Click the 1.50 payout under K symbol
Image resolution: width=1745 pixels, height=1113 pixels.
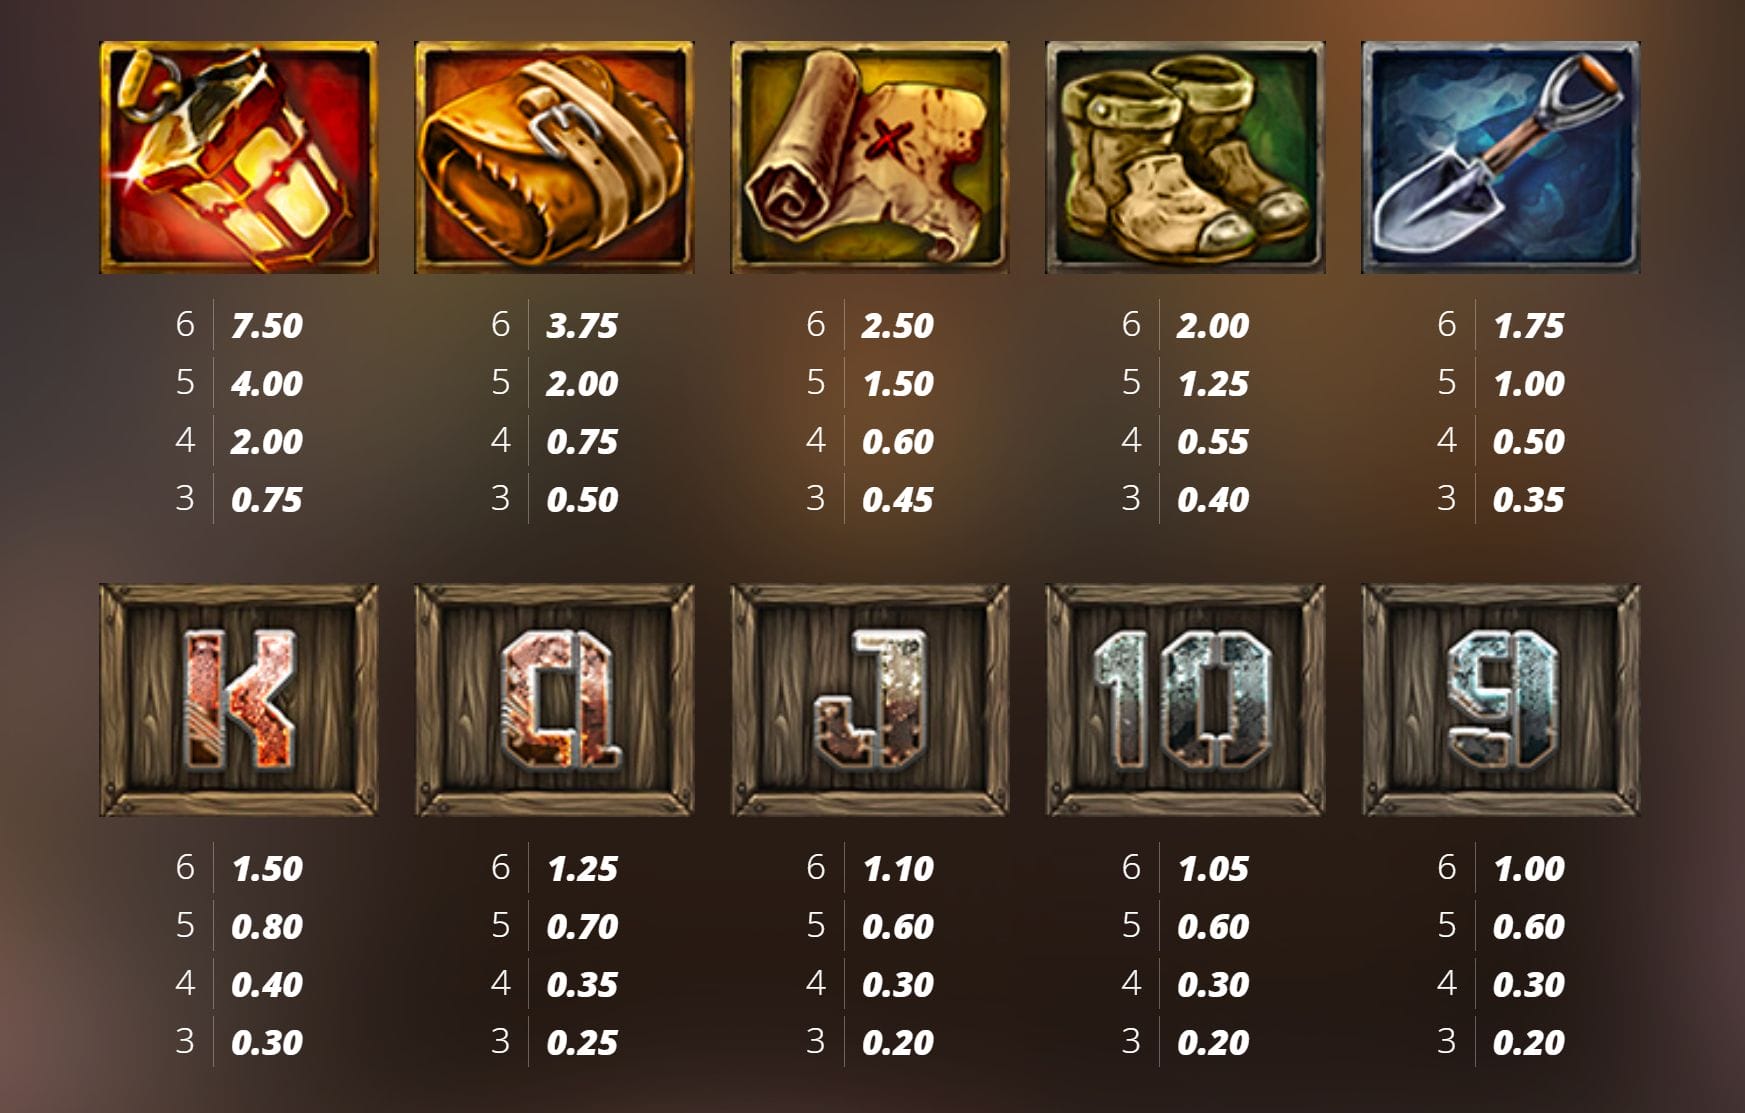(267, 869)
